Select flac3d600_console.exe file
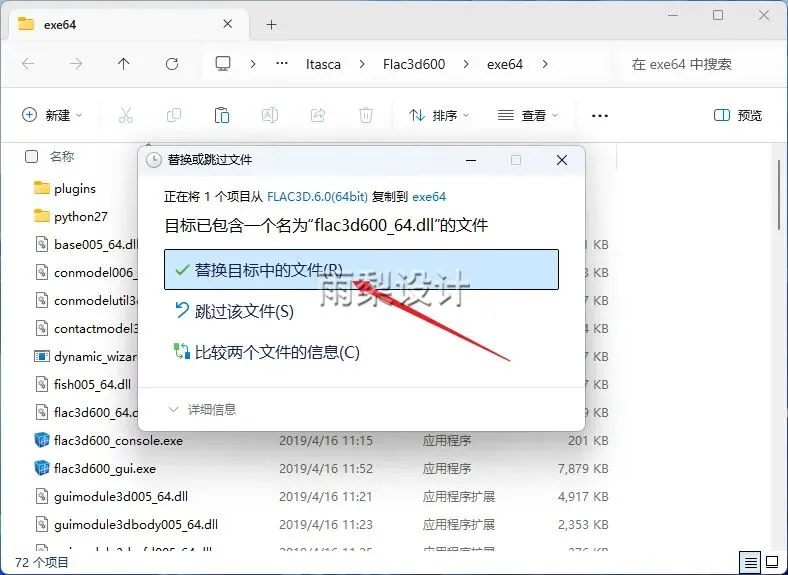 pos(118,441)
